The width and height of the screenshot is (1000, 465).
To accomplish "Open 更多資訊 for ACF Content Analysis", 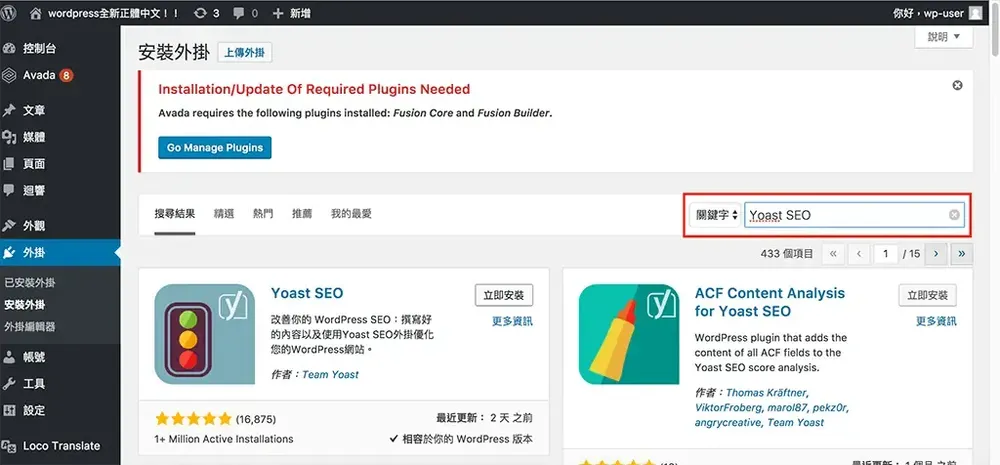I will [936, 321].
